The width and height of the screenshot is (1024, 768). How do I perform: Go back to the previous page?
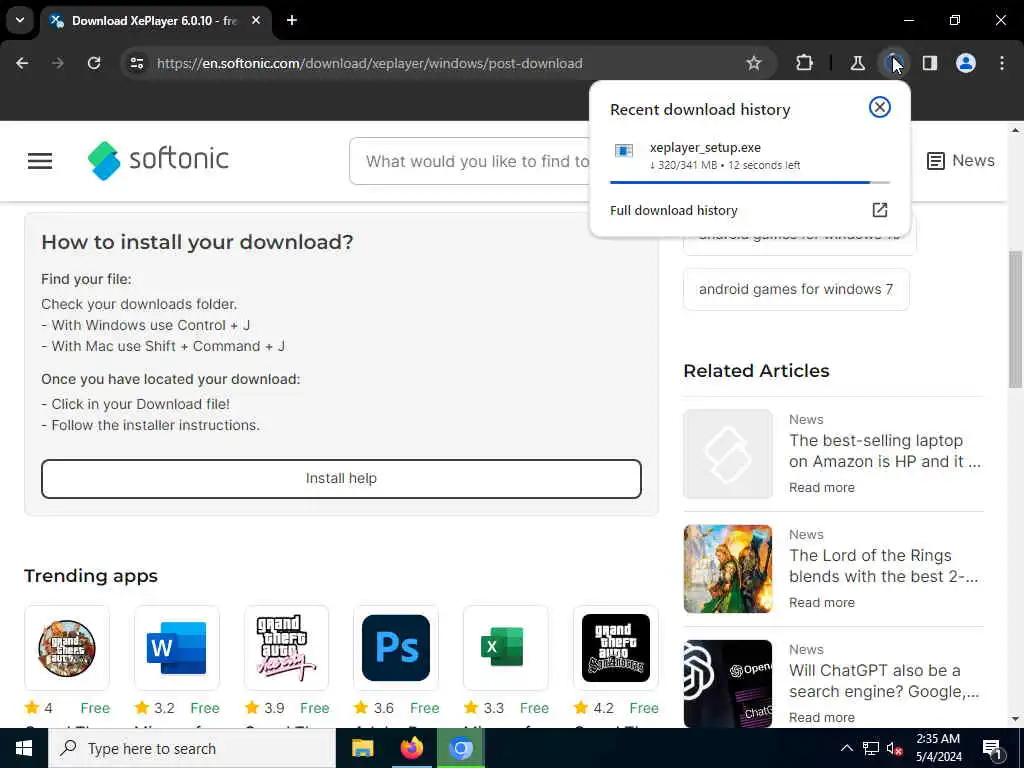[x=22, y=63]
